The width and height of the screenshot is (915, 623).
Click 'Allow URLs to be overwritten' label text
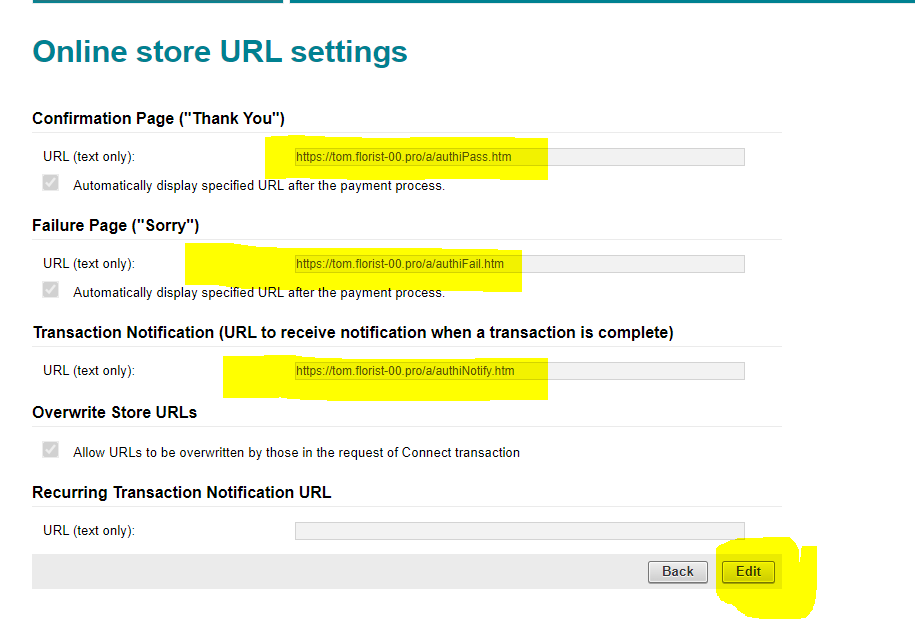tap(296, 453)
